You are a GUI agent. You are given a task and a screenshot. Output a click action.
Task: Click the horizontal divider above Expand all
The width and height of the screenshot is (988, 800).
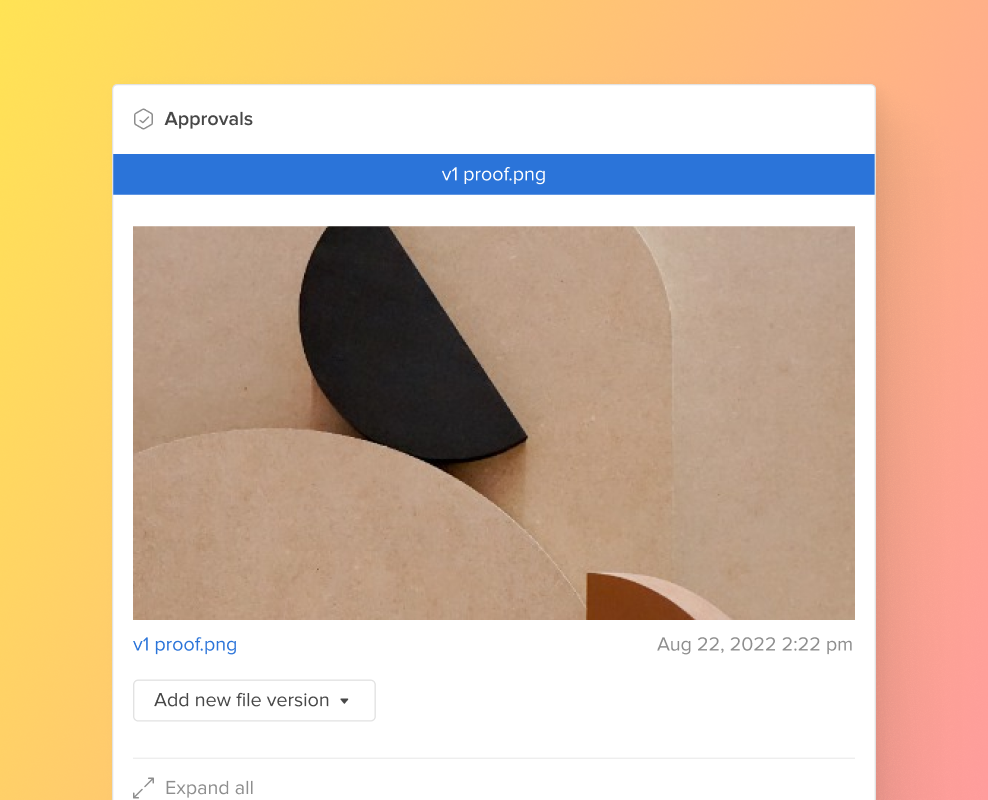[494, 758]
